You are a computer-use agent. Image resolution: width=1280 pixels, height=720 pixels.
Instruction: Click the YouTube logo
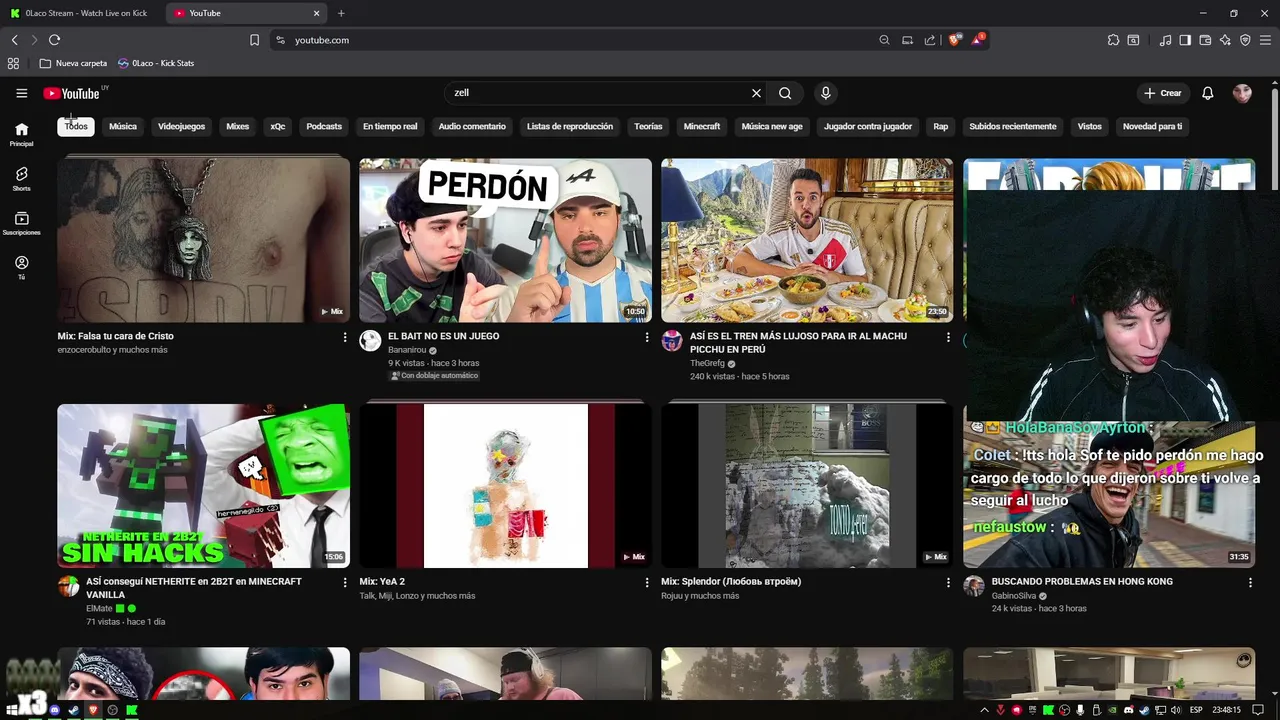click(71, 93)
